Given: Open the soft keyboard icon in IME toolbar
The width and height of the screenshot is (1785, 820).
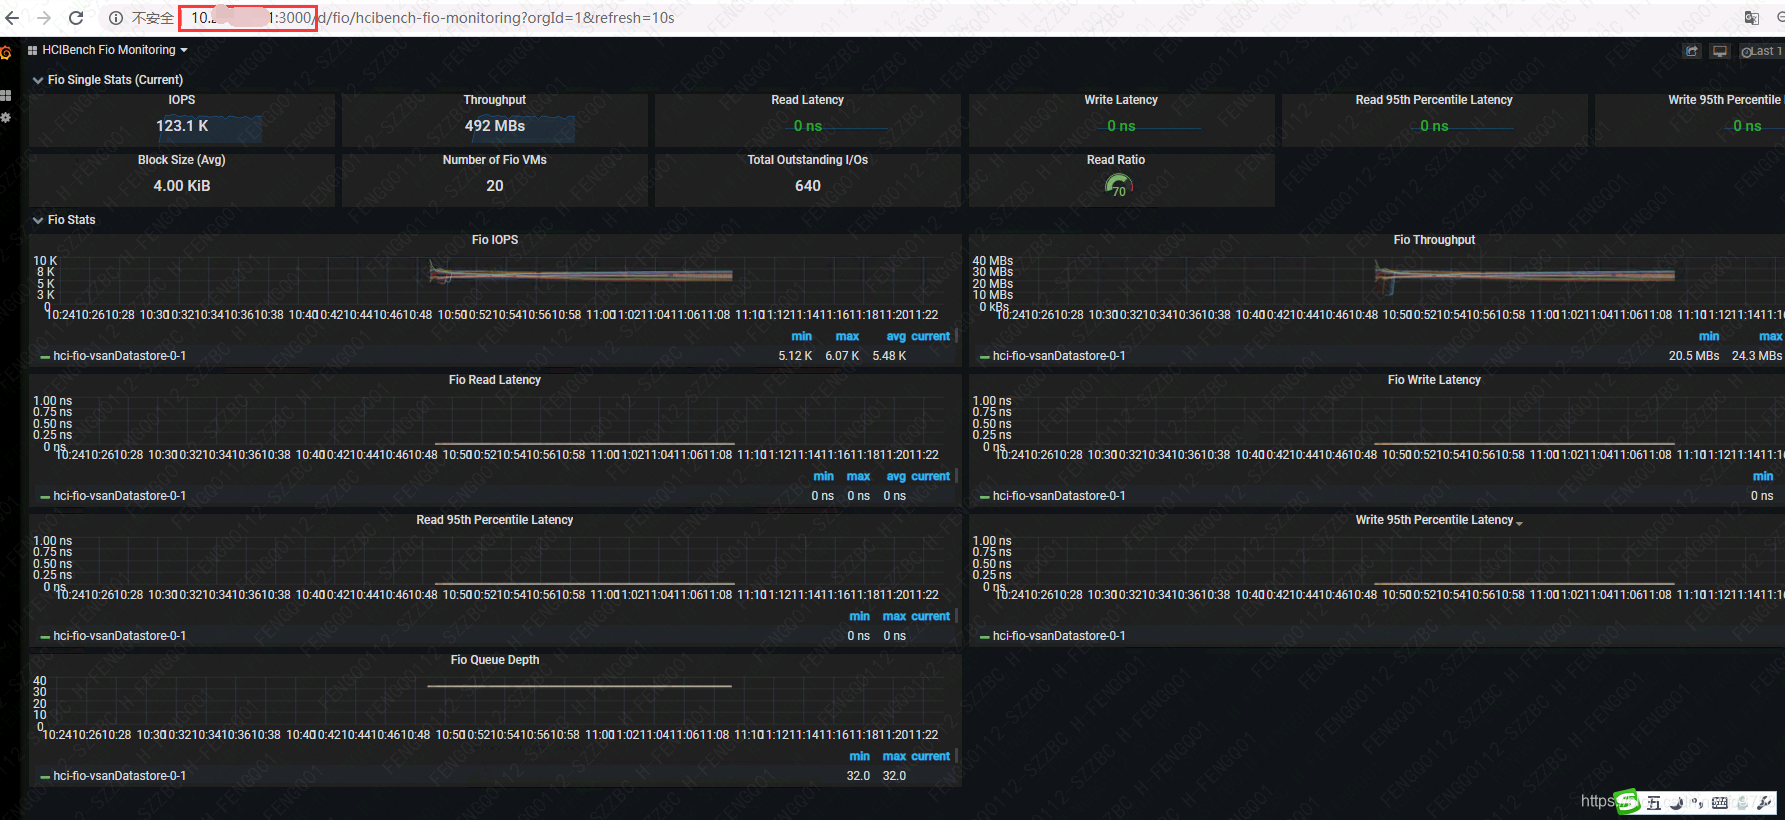Looking at the screenshot, I should coord(1720,803).
